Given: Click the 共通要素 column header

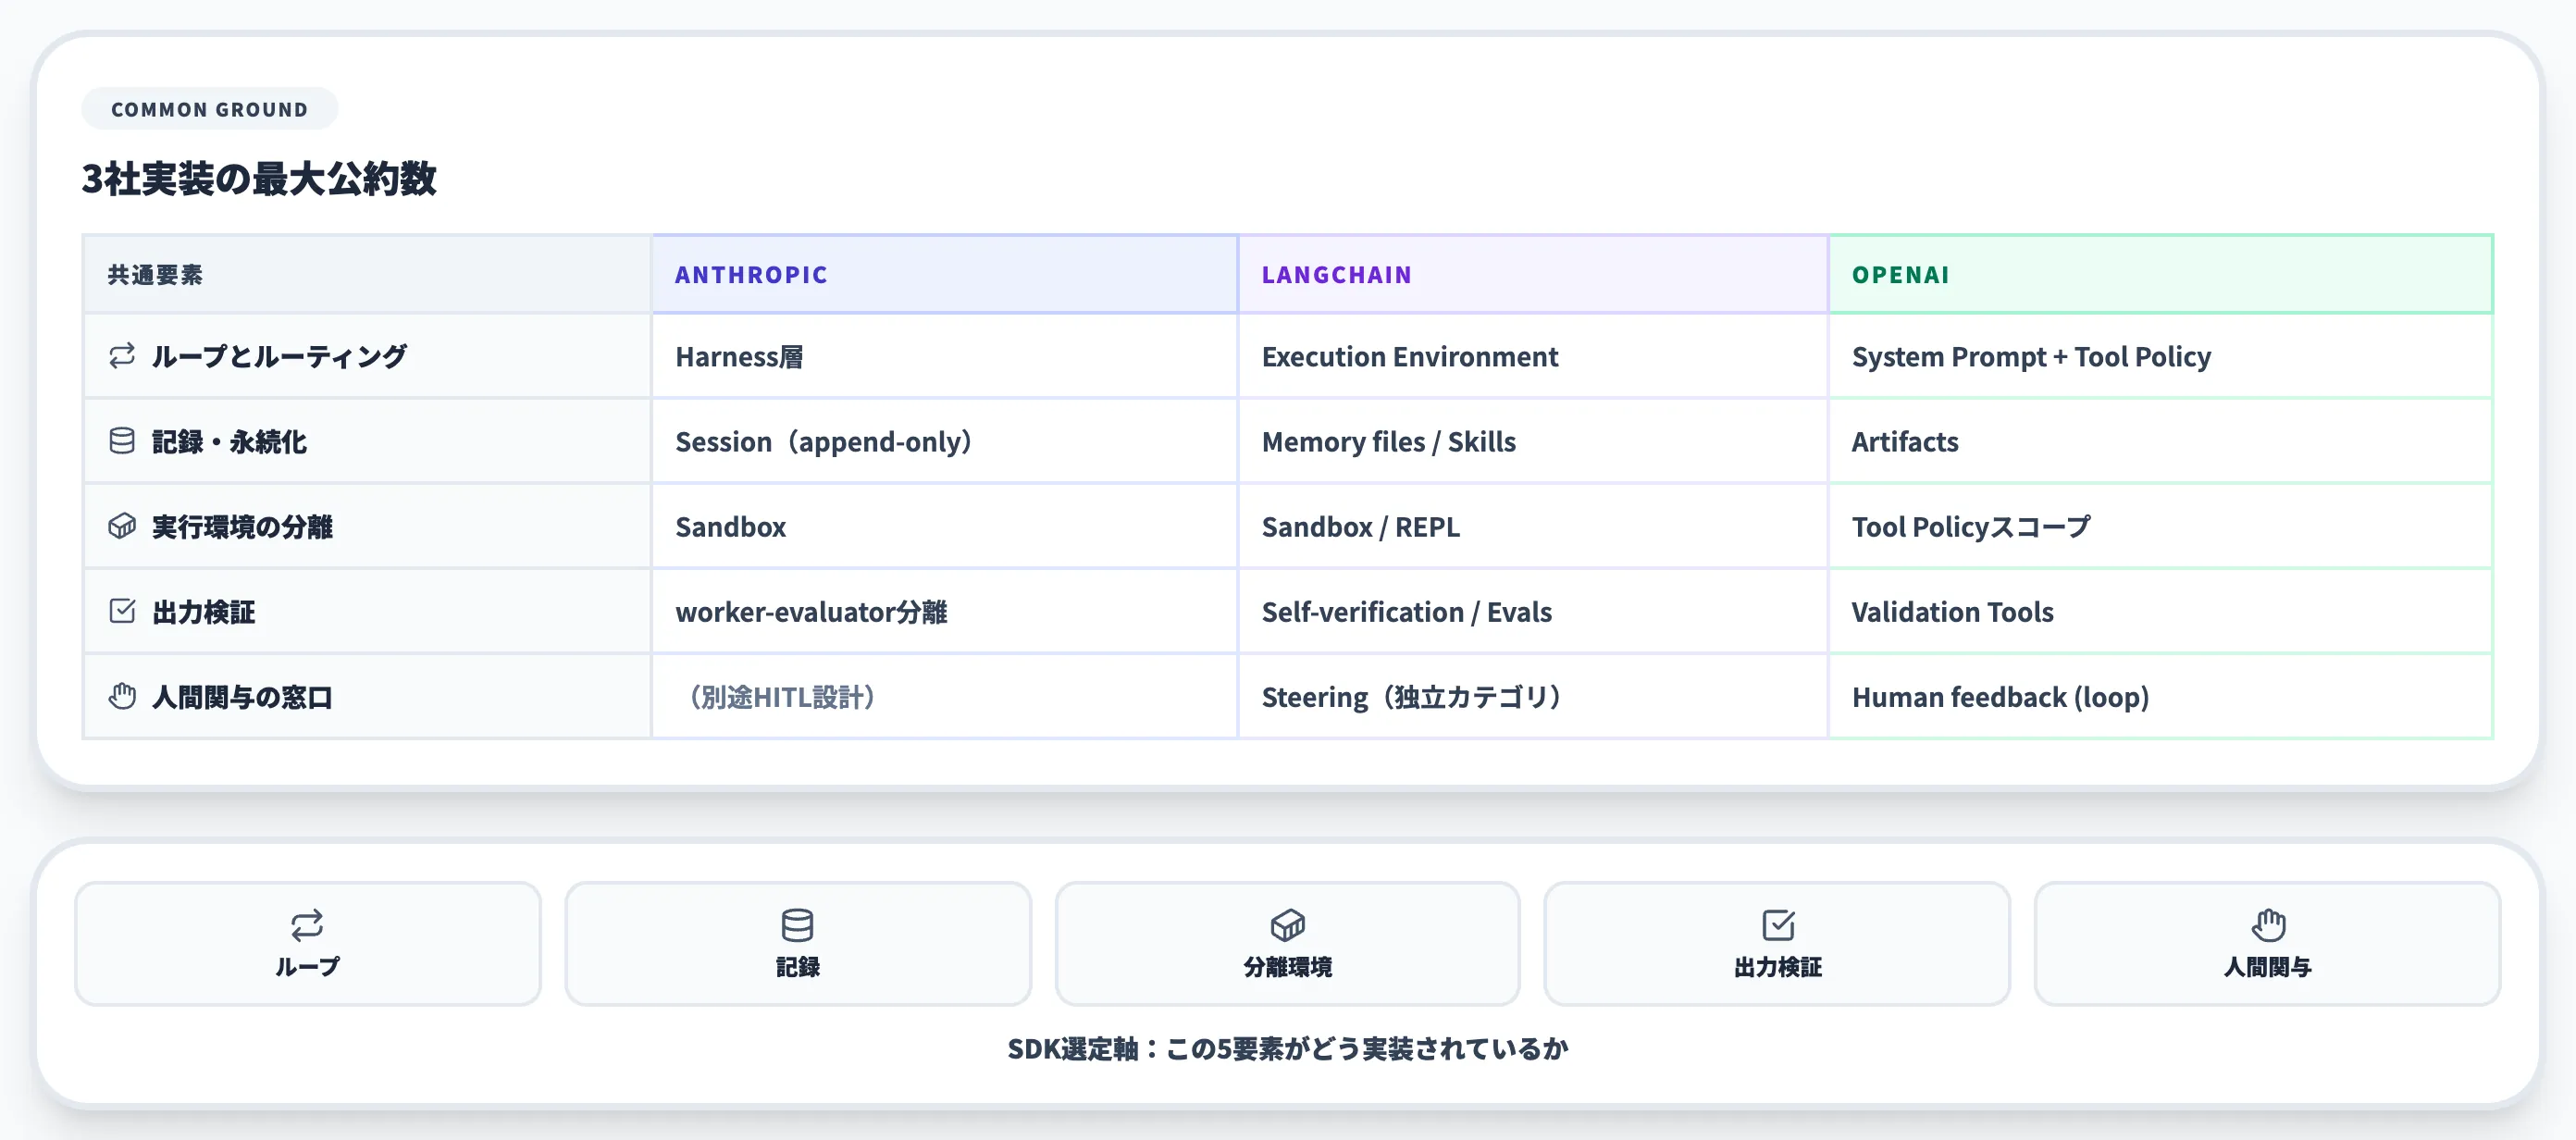Looking at the screenshot, I should pyautogui.click(x=367, y=274).
